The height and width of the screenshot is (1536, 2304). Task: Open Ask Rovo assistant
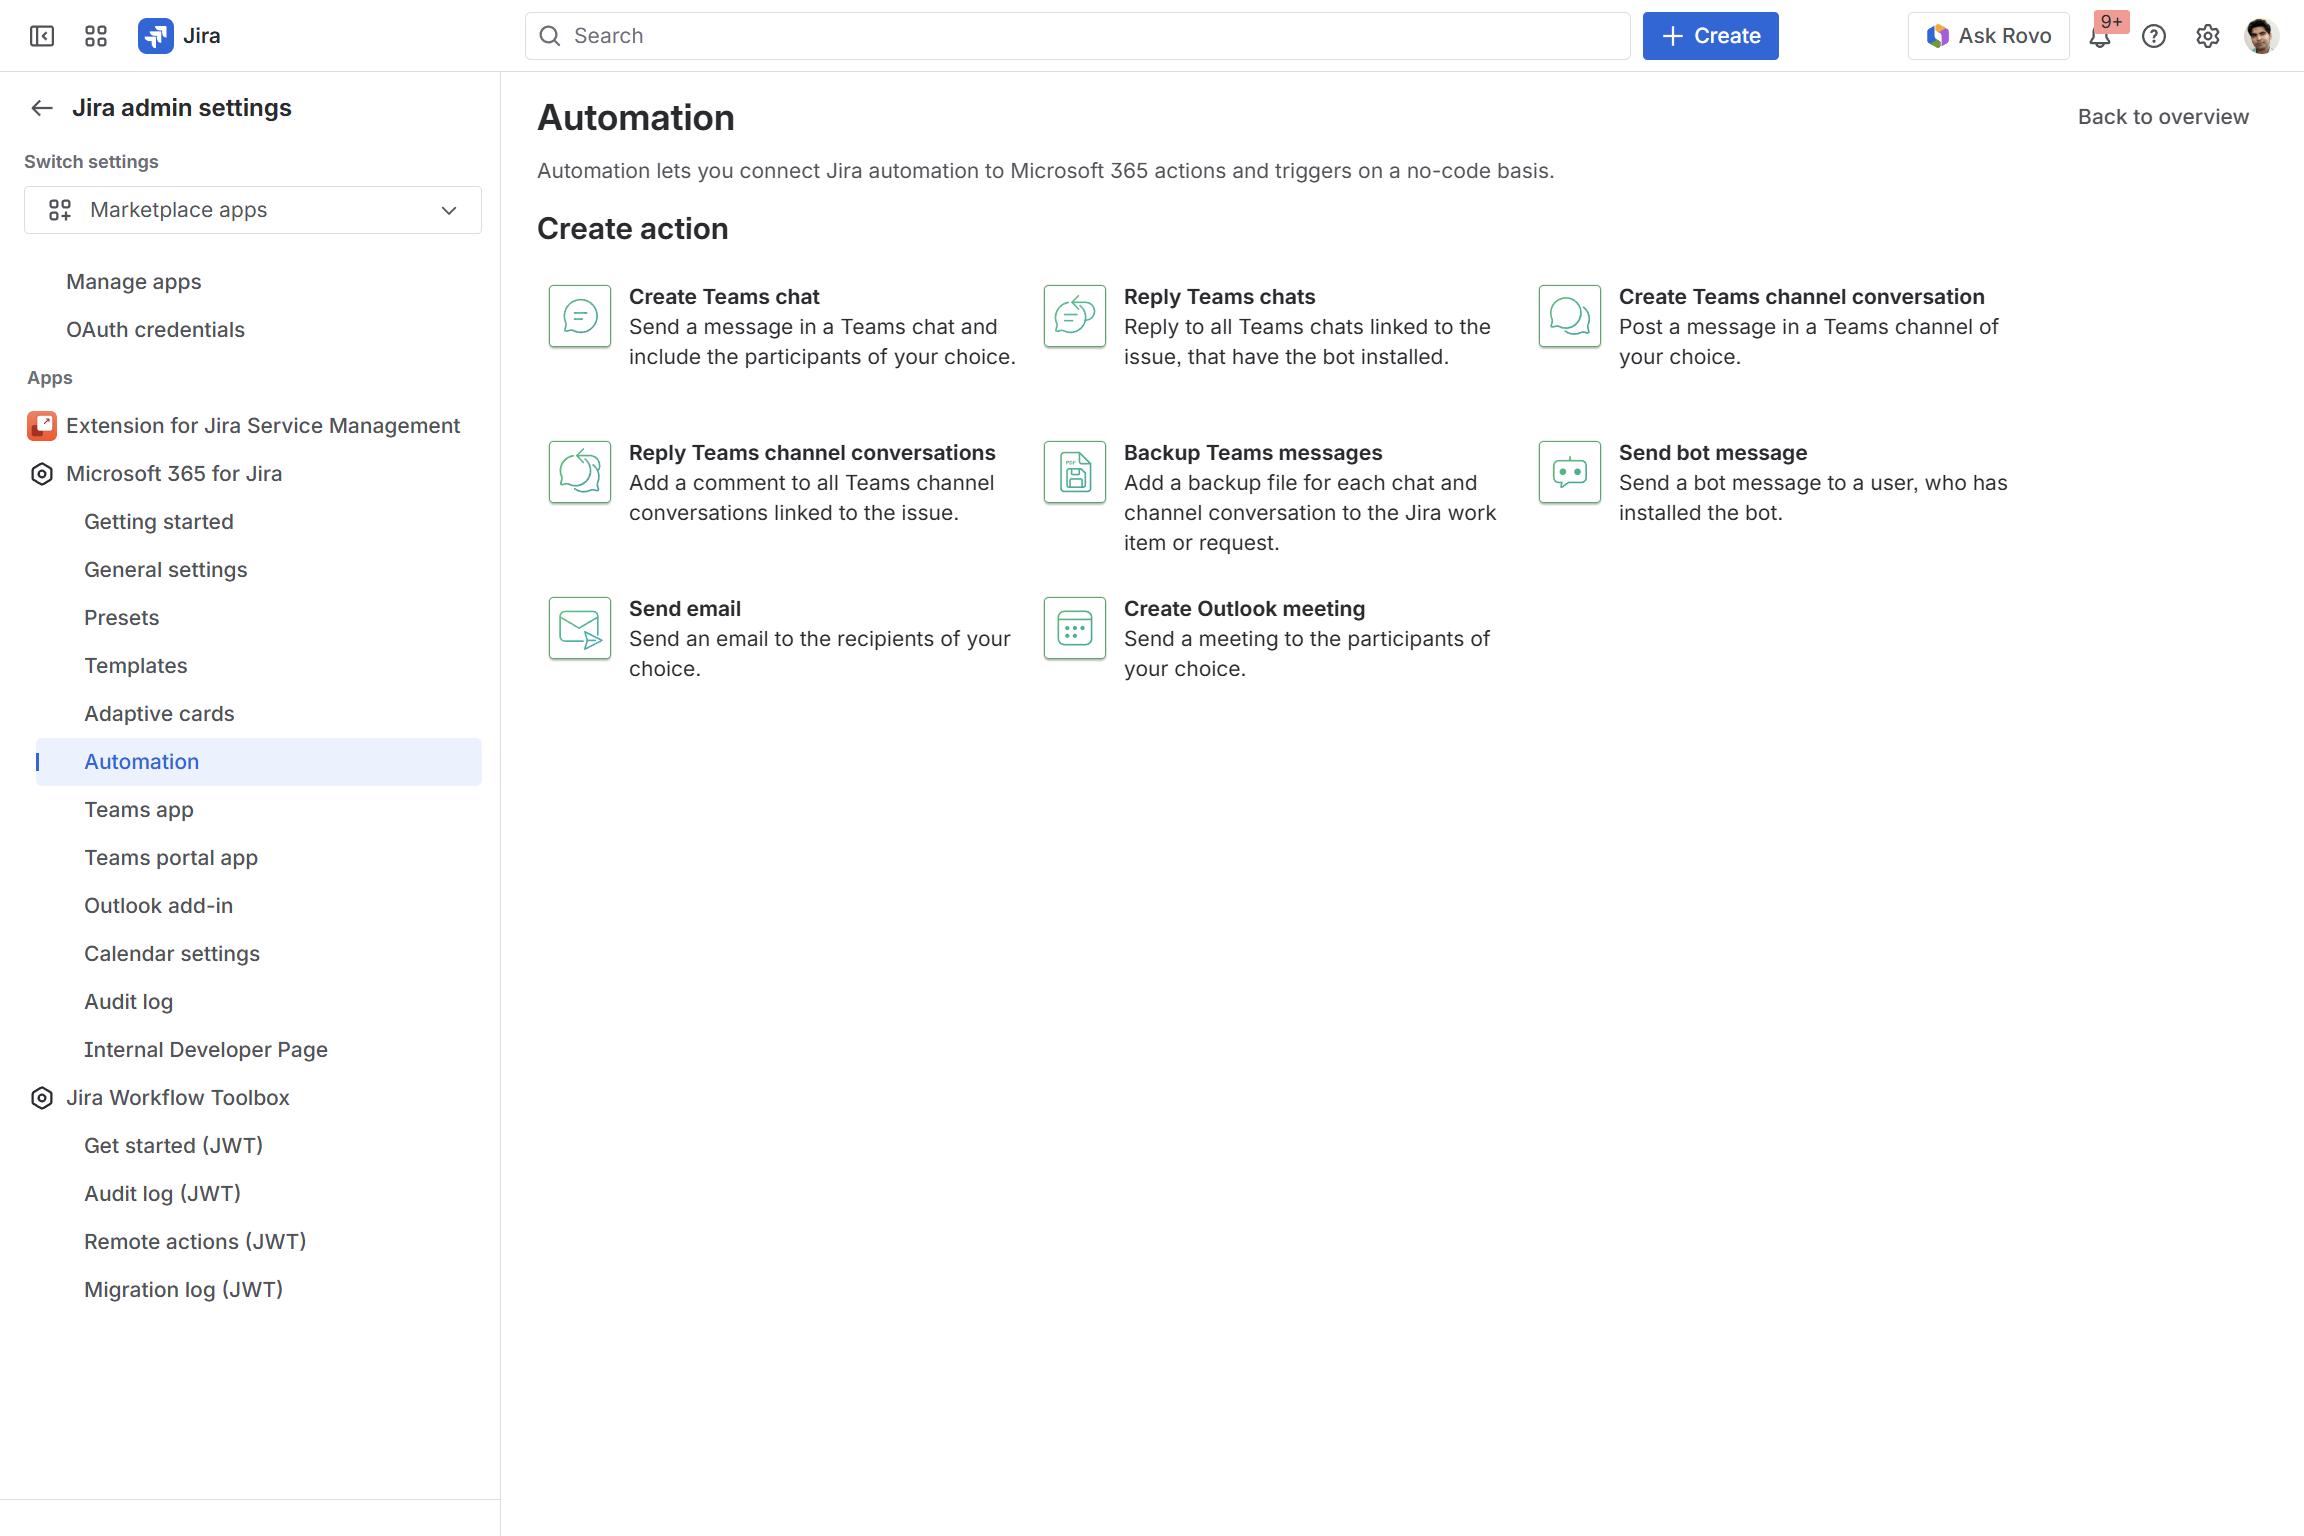click(1989, 36)
